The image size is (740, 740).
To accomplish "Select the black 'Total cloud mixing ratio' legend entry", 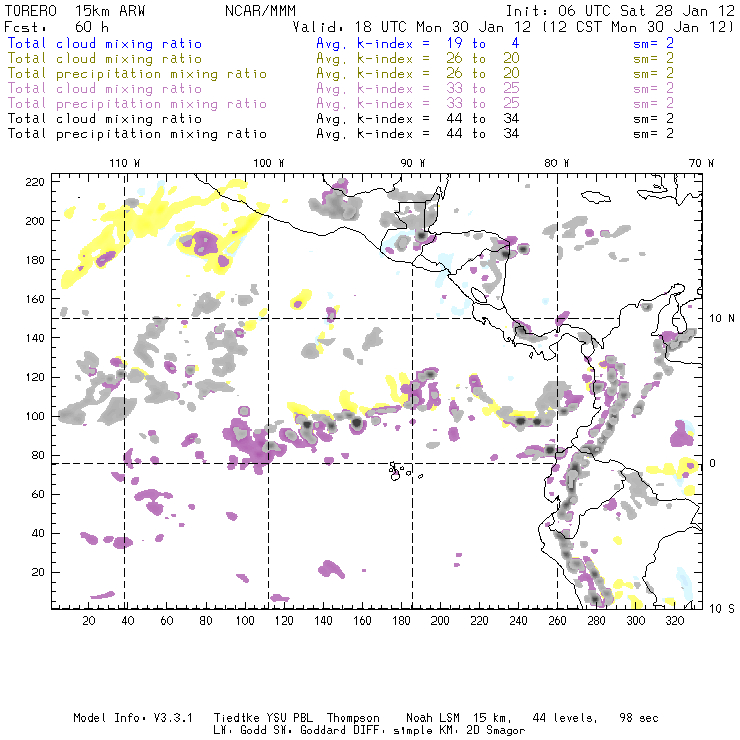I will pyautogui.click(x=105, y=118).
